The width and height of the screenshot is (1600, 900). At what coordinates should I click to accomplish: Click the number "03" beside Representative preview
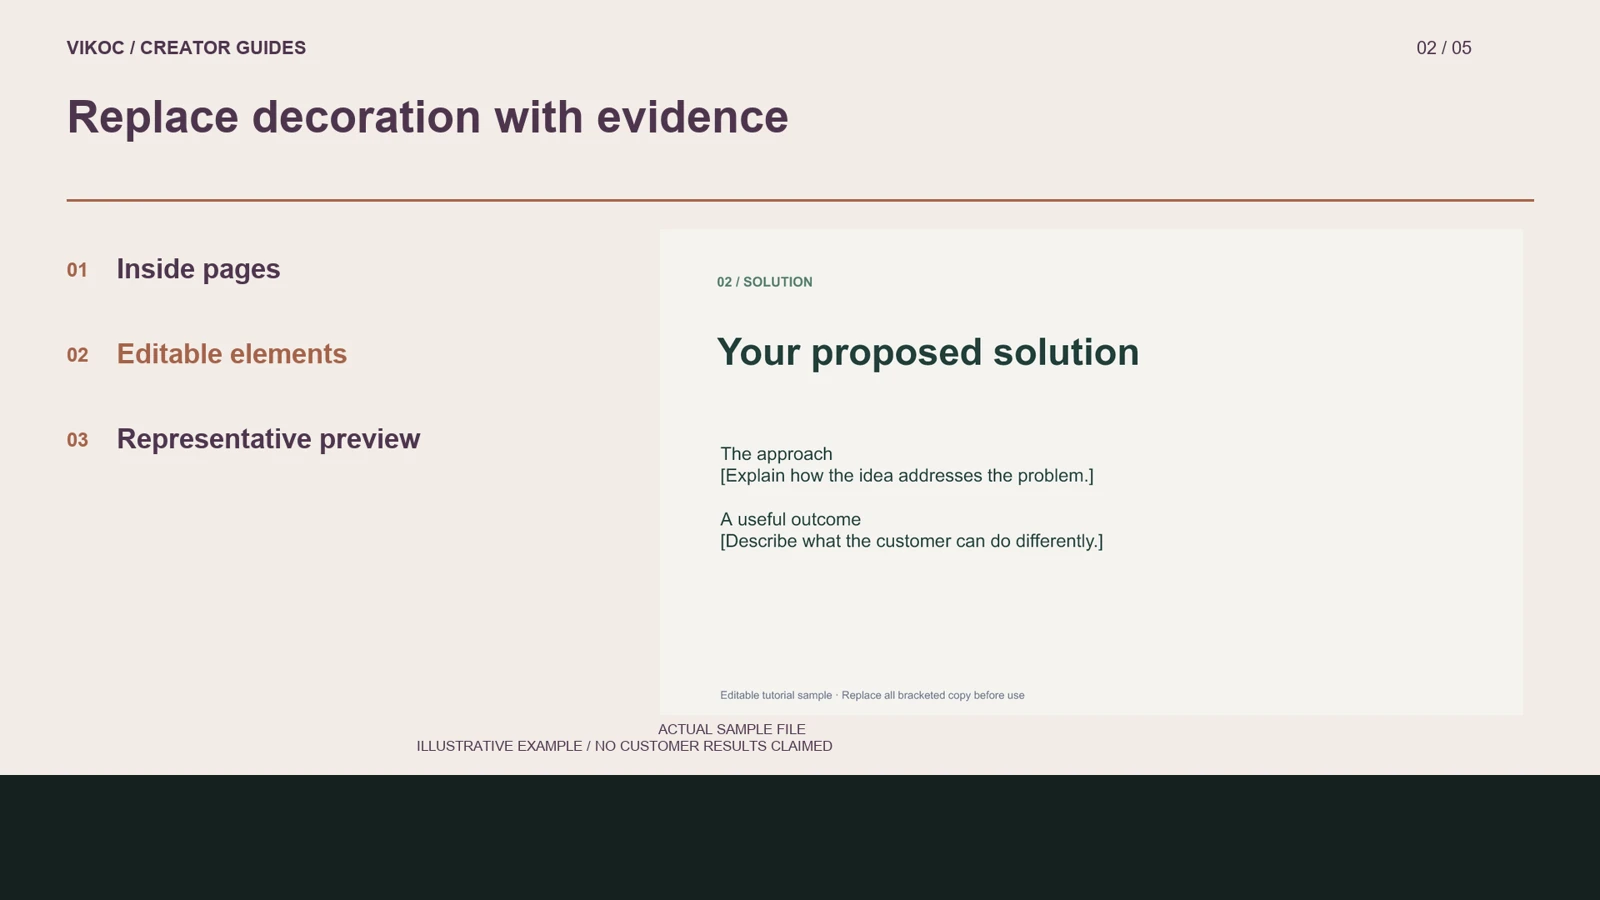[77, 440]
